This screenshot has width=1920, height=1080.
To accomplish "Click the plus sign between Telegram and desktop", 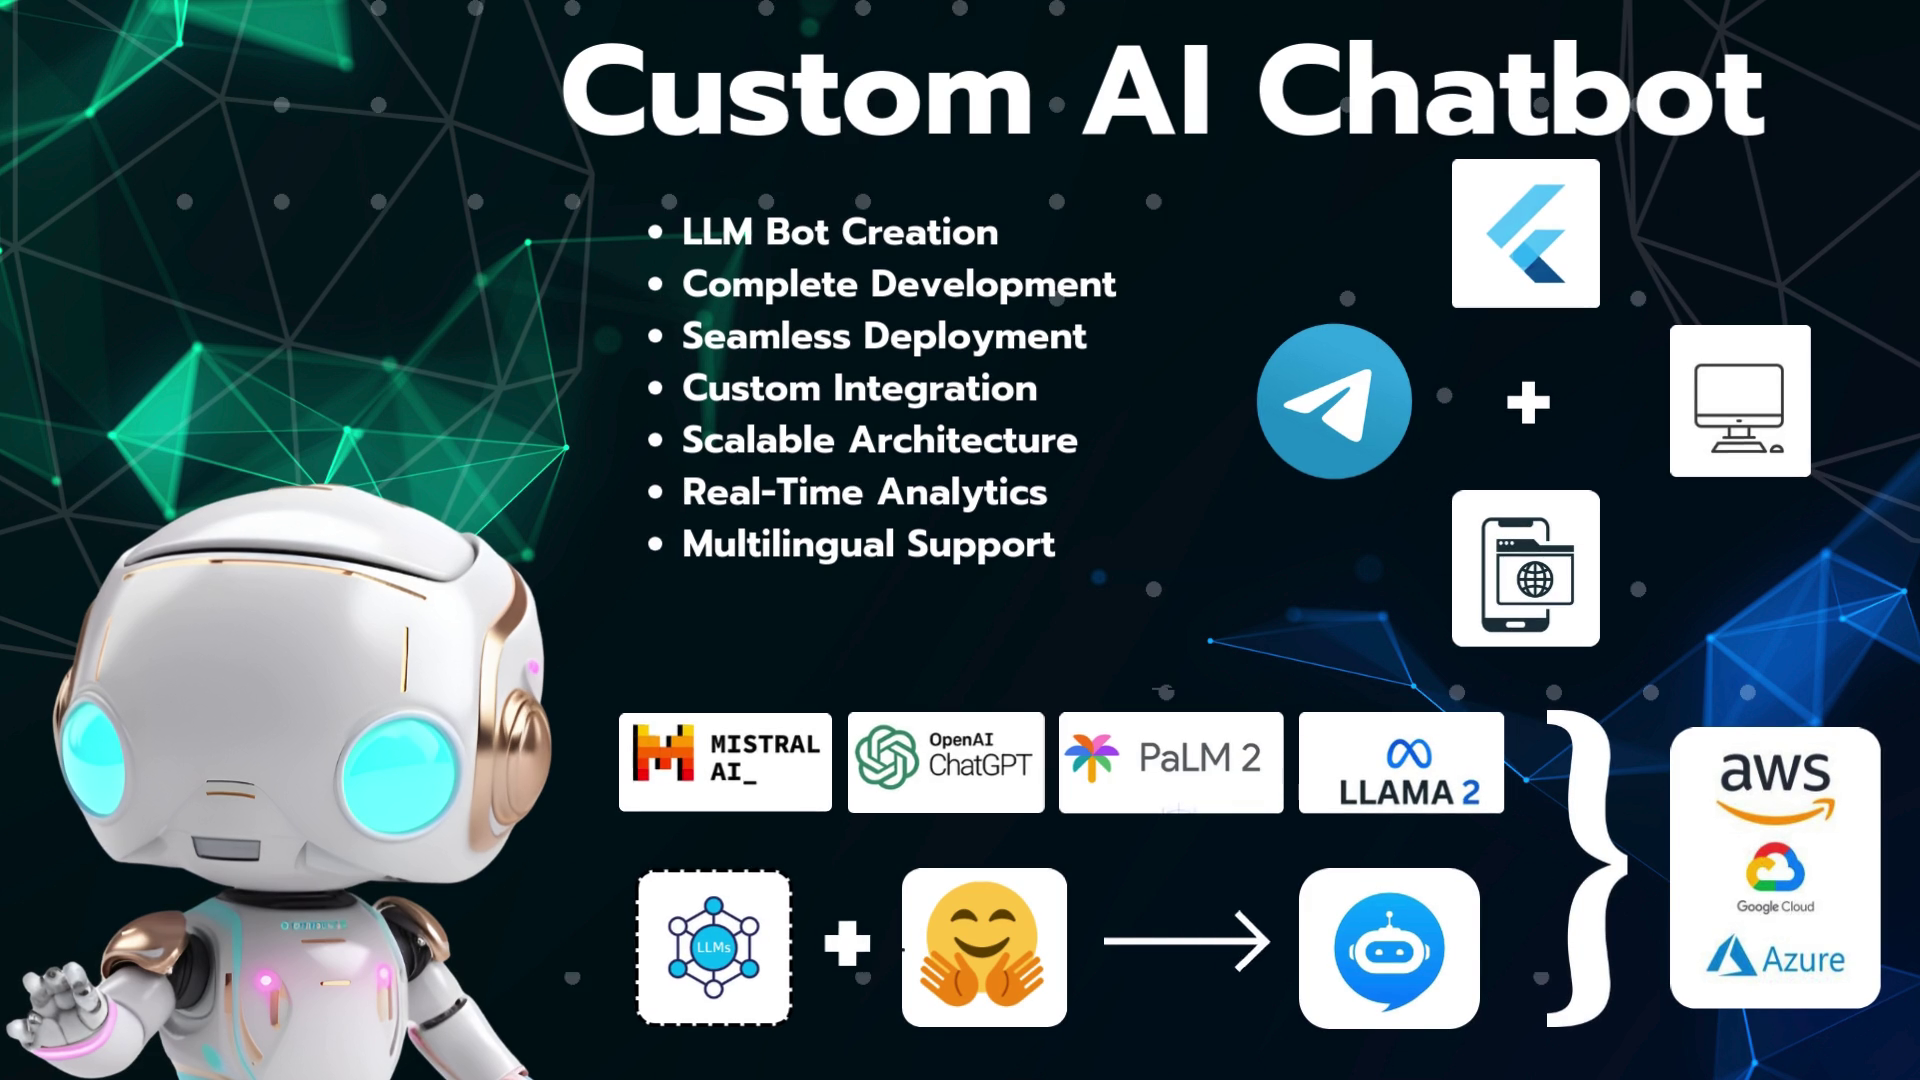I will (1523, 402).
